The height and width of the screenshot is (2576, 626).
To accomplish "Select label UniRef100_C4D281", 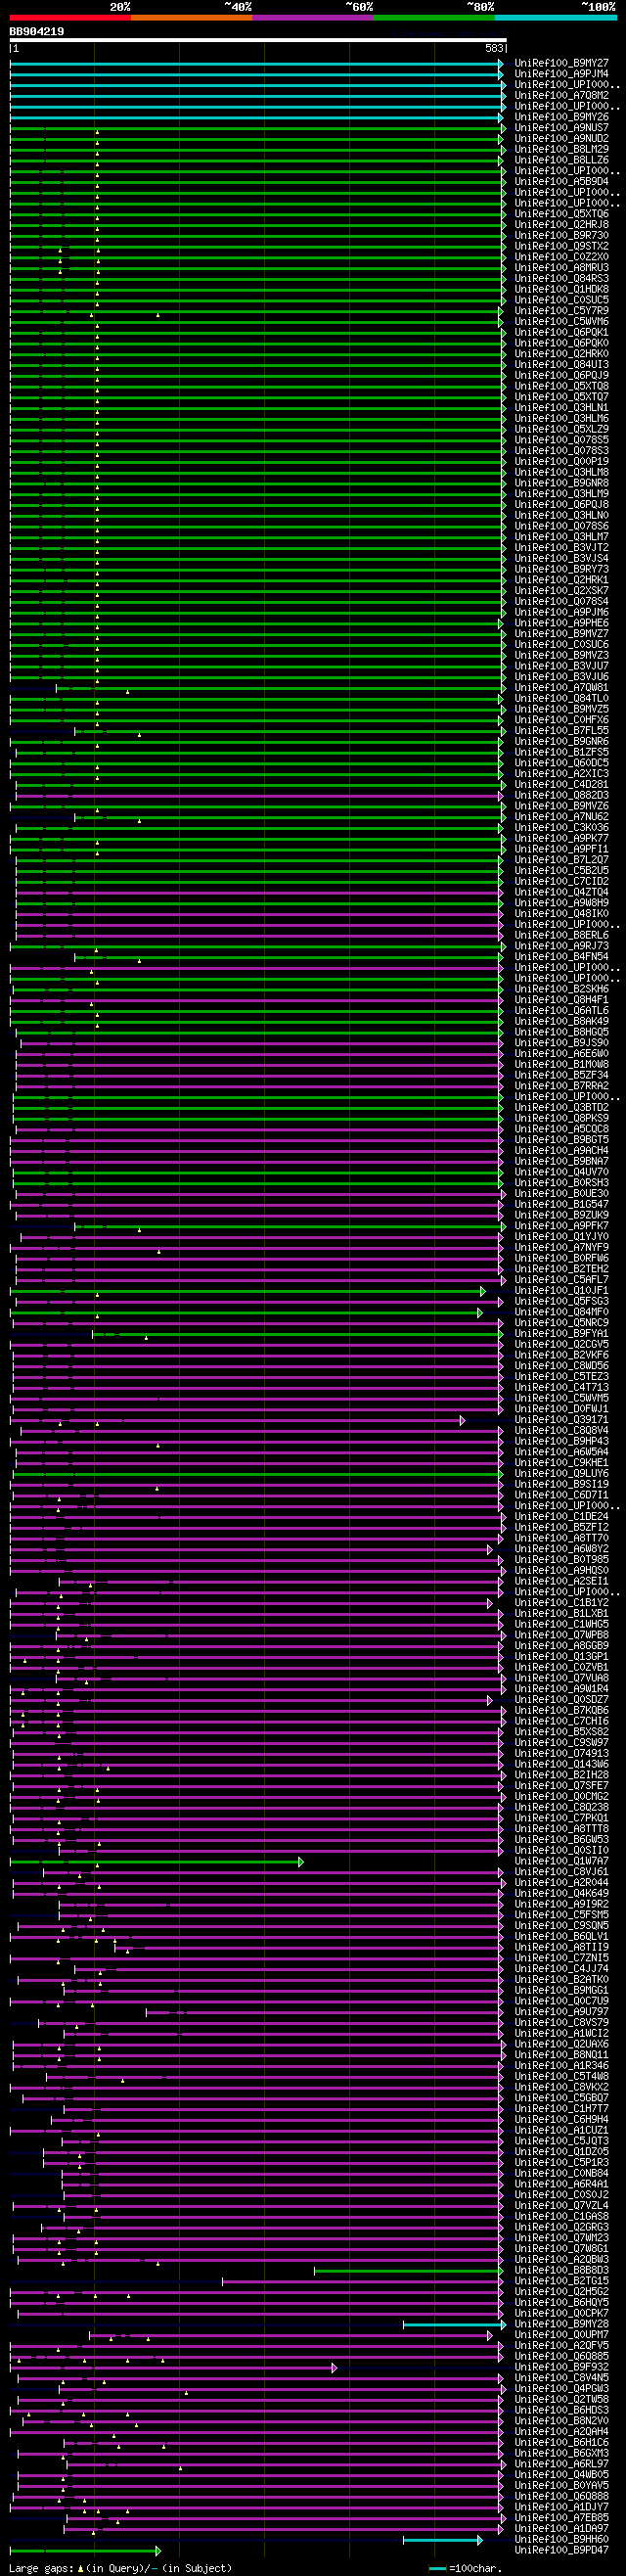I will point(562,785).
